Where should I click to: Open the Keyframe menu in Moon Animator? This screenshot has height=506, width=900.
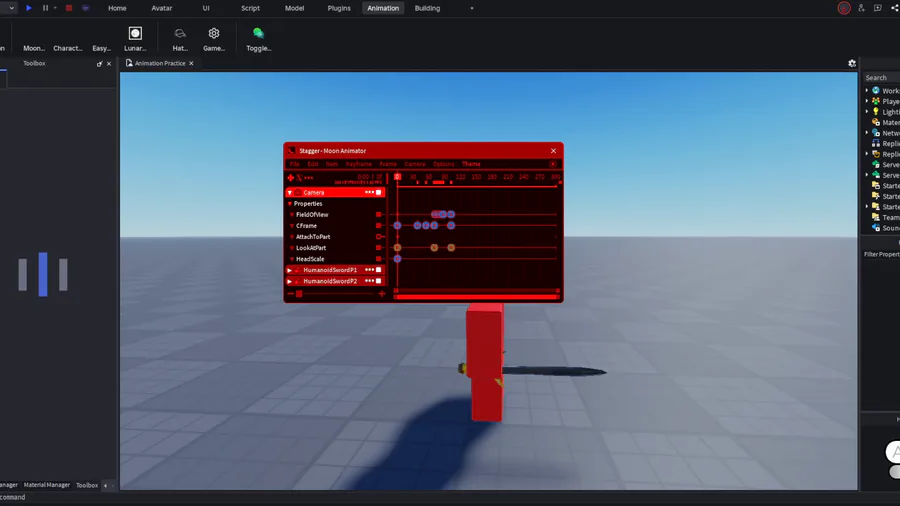tap(359, 164)
